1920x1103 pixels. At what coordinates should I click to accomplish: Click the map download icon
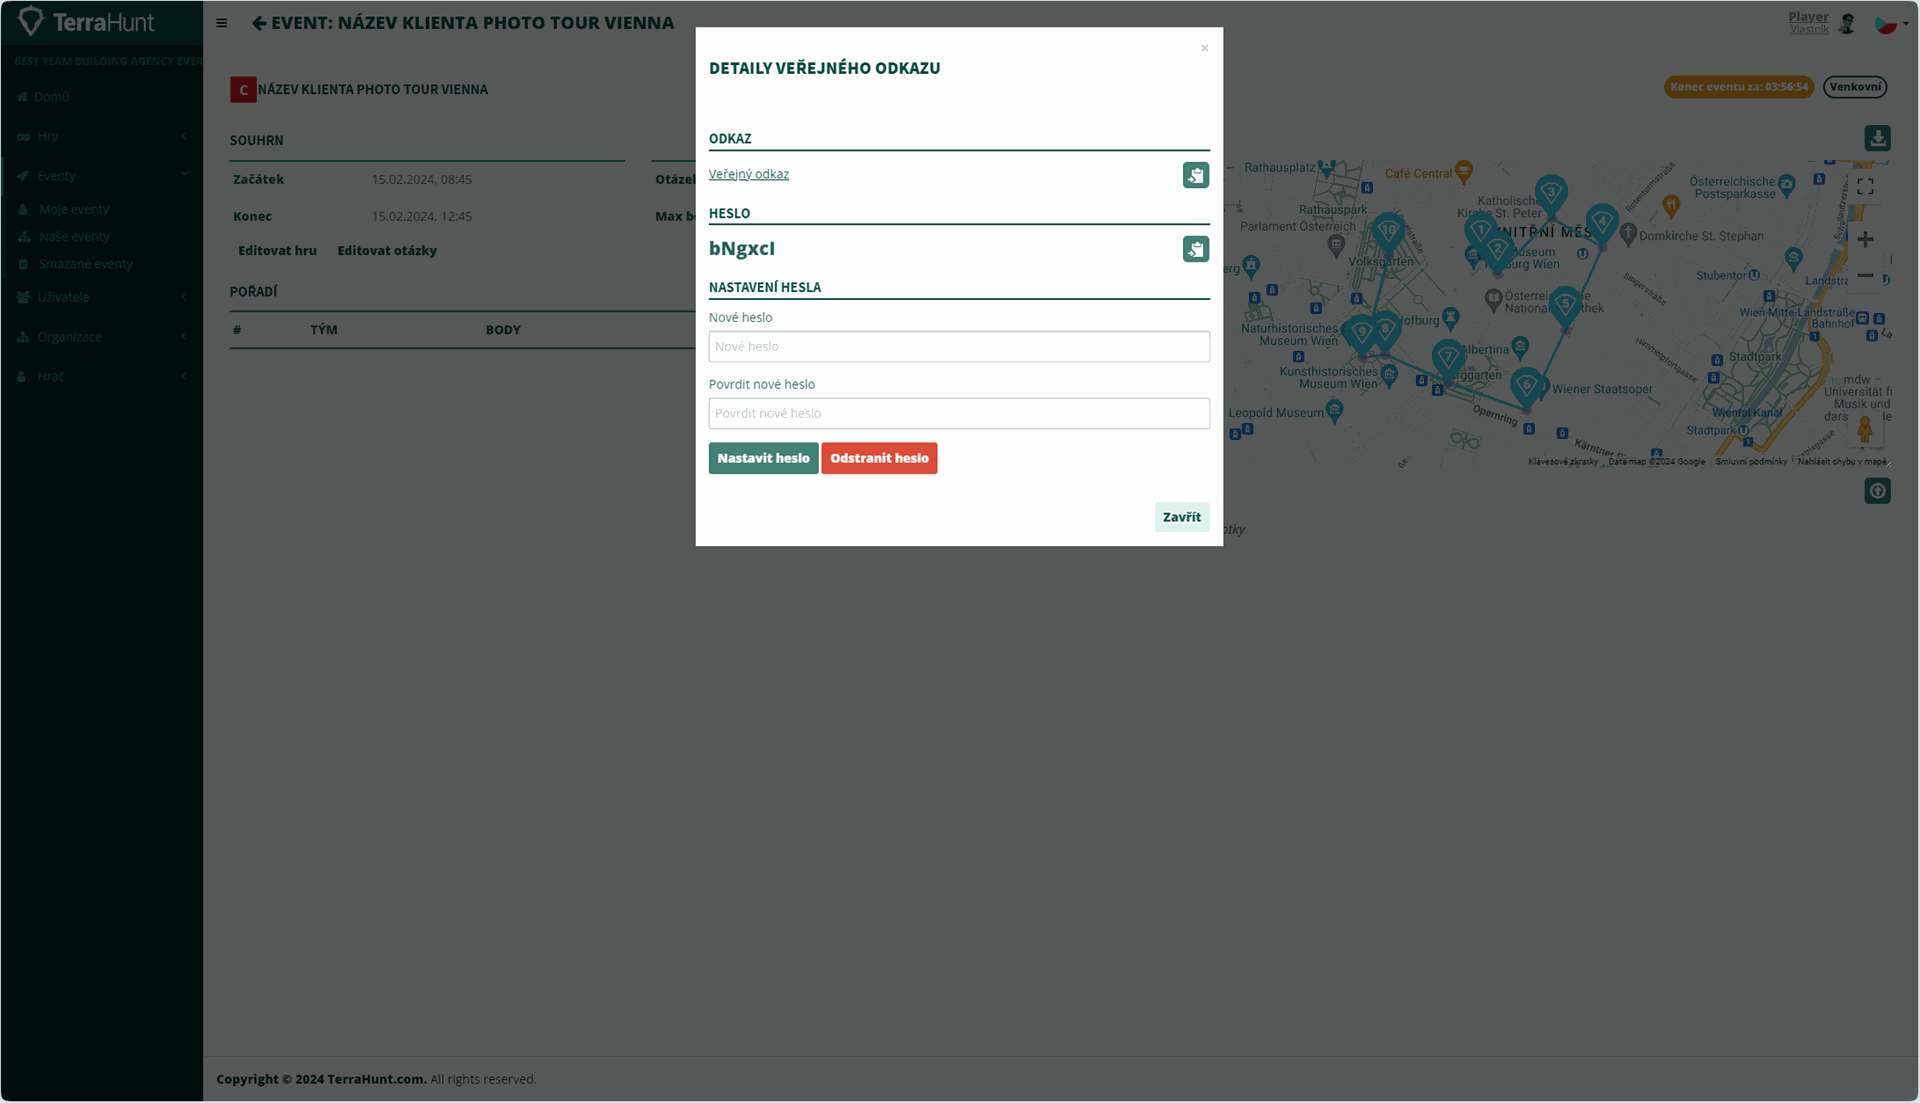tap(1877, 138)
